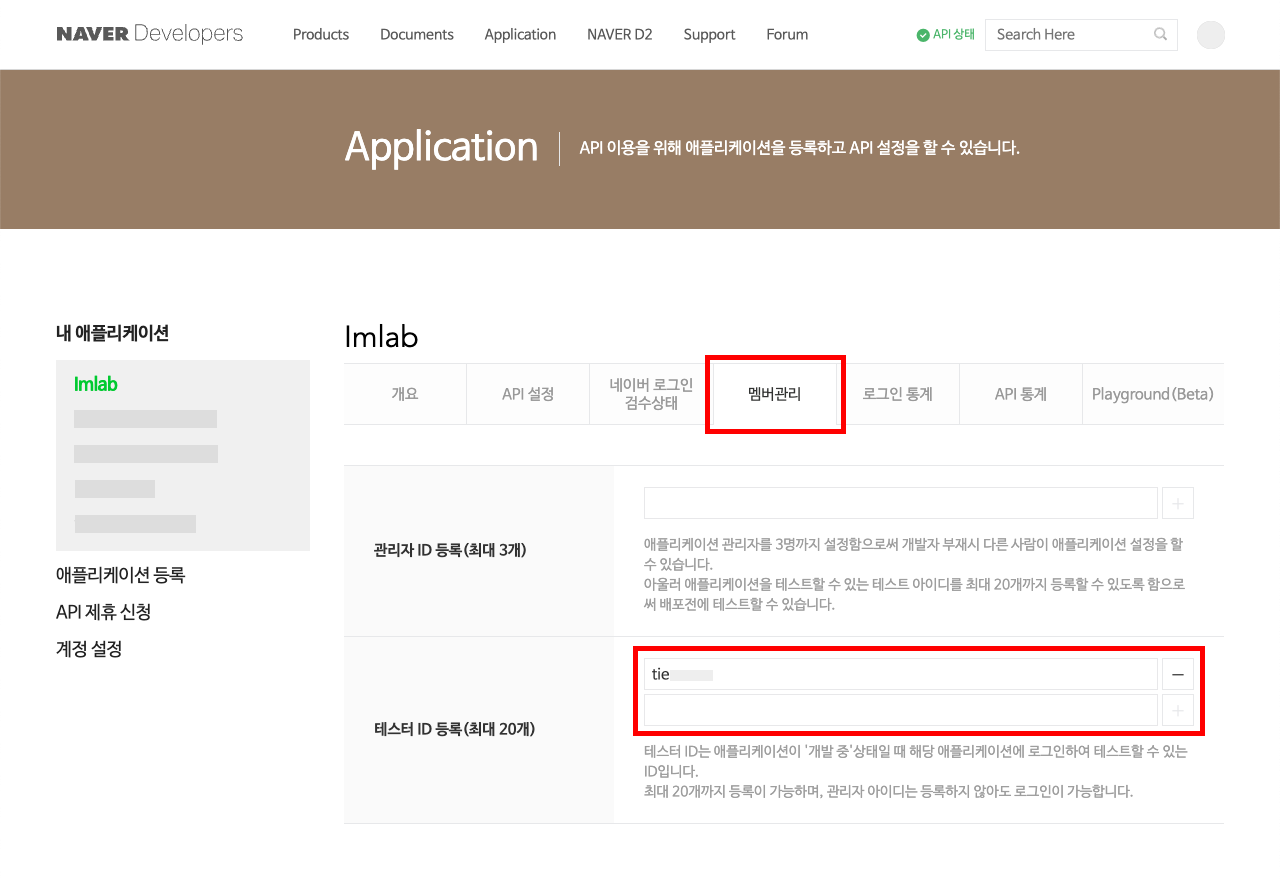This screenshot has height=880, width=1280.
Task: Click plus button next to admin ID field
Action: pos(1178,503)
